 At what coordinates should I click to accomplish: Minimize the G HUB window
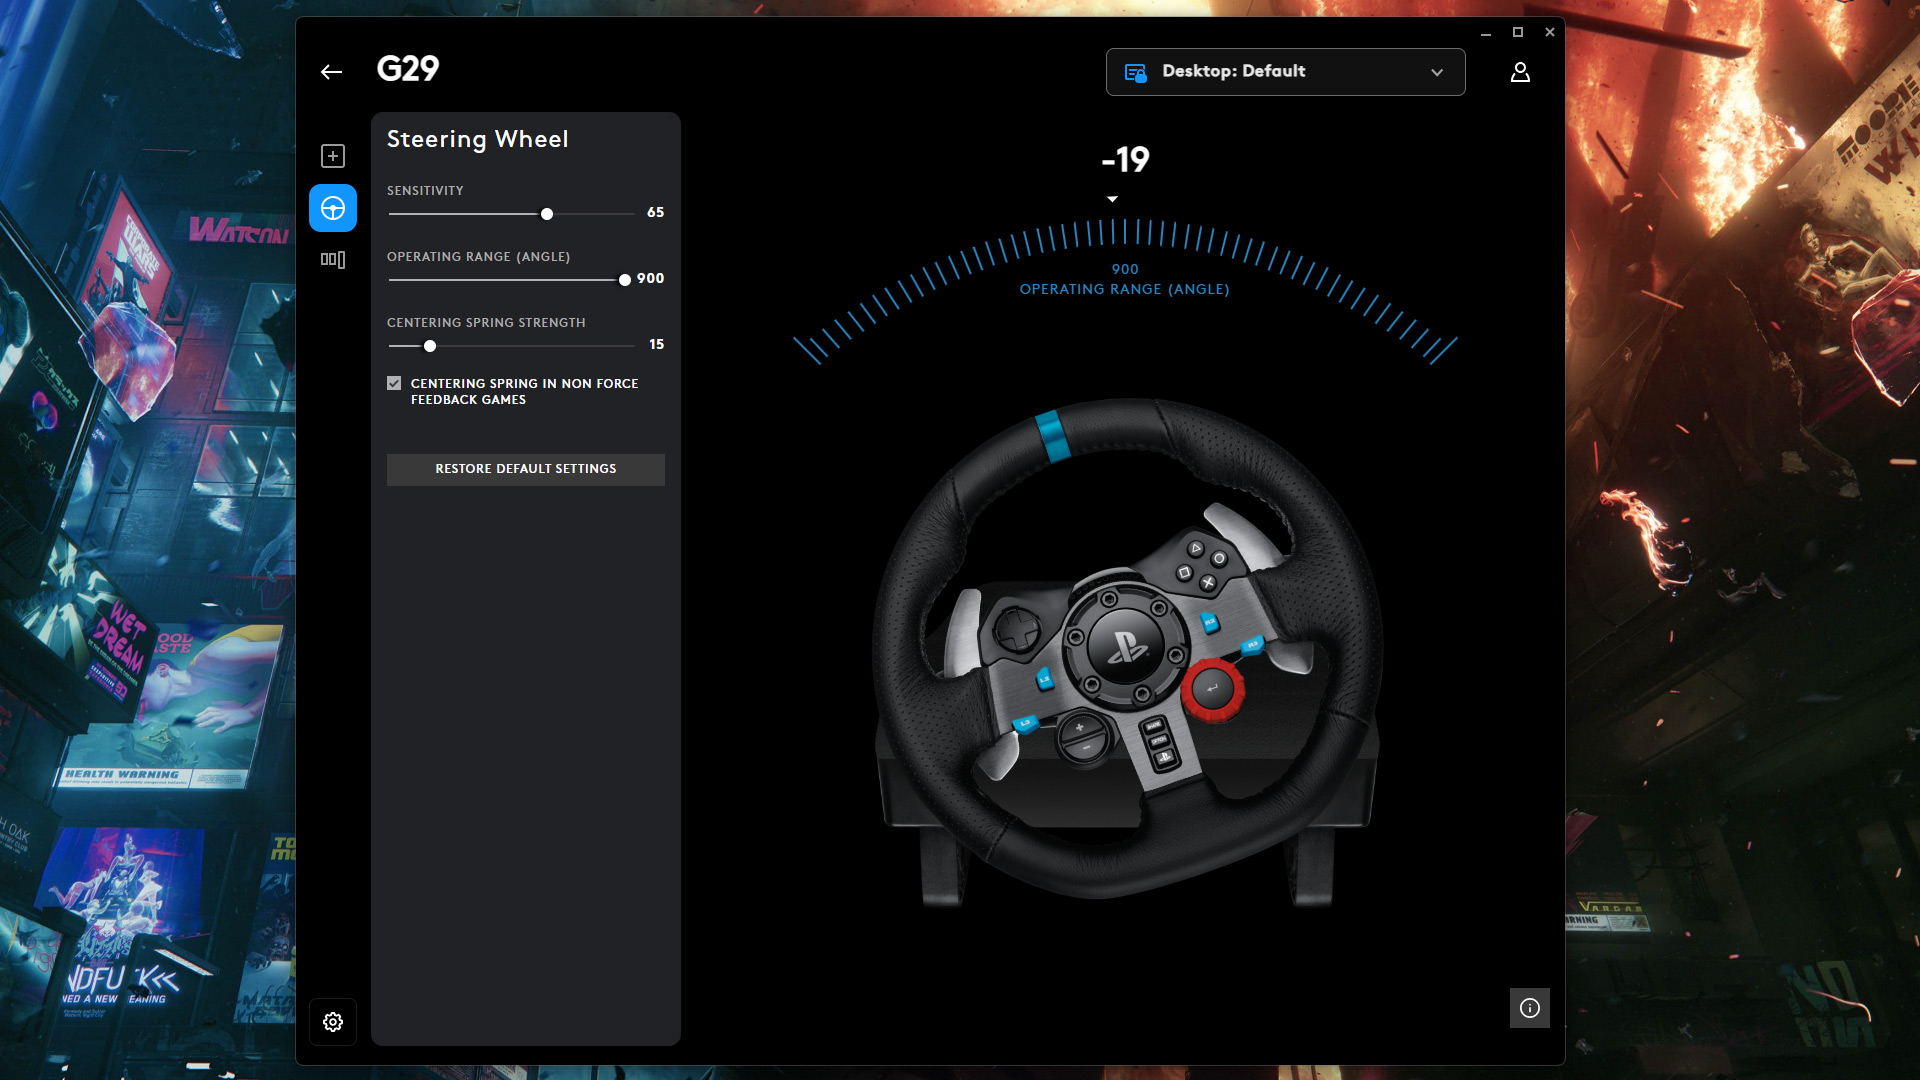pos(1486,33)
